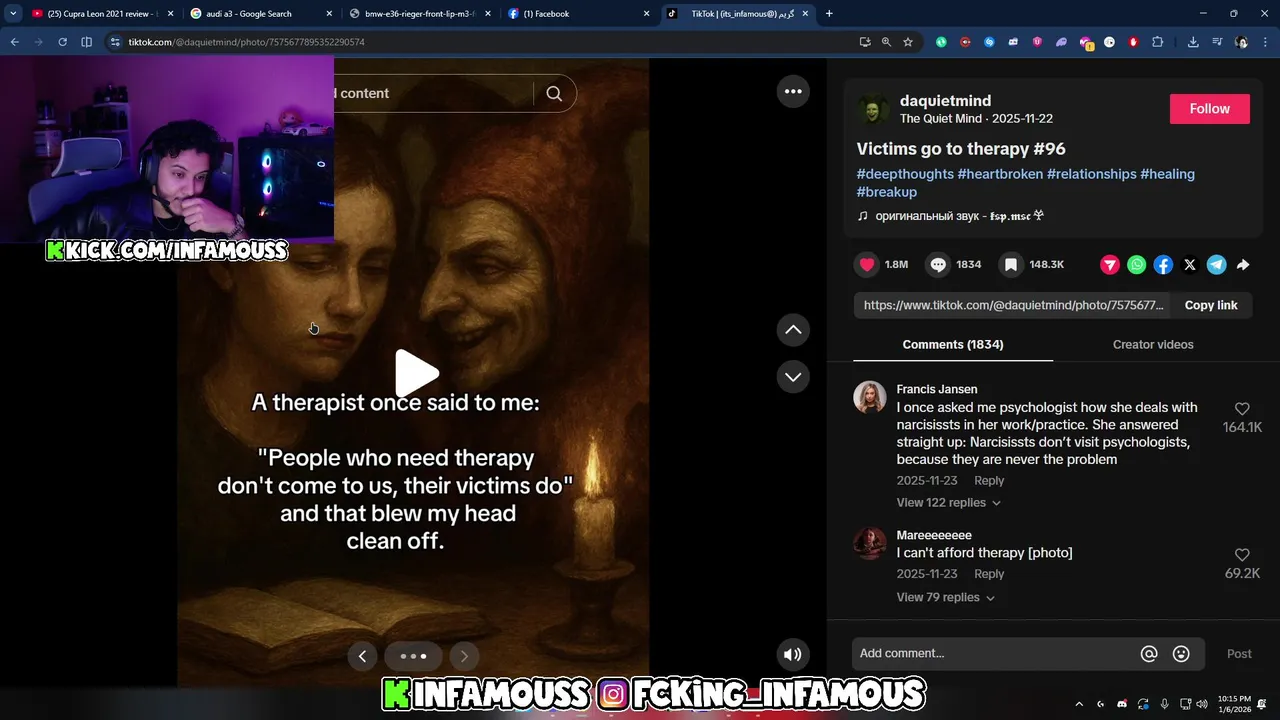Click the slide pagination dots
Viewport: 1280px width, 720px height.
tap(413, 656)
